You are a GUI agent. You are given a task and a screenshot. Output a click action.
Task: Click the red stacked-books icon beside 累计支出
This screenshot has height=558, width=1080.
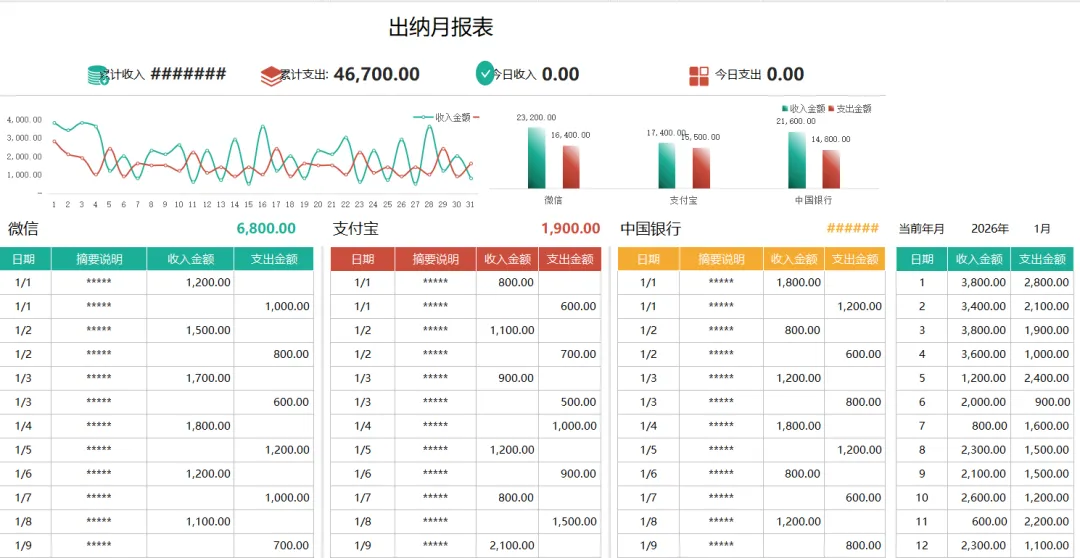(x=271, y=75)
